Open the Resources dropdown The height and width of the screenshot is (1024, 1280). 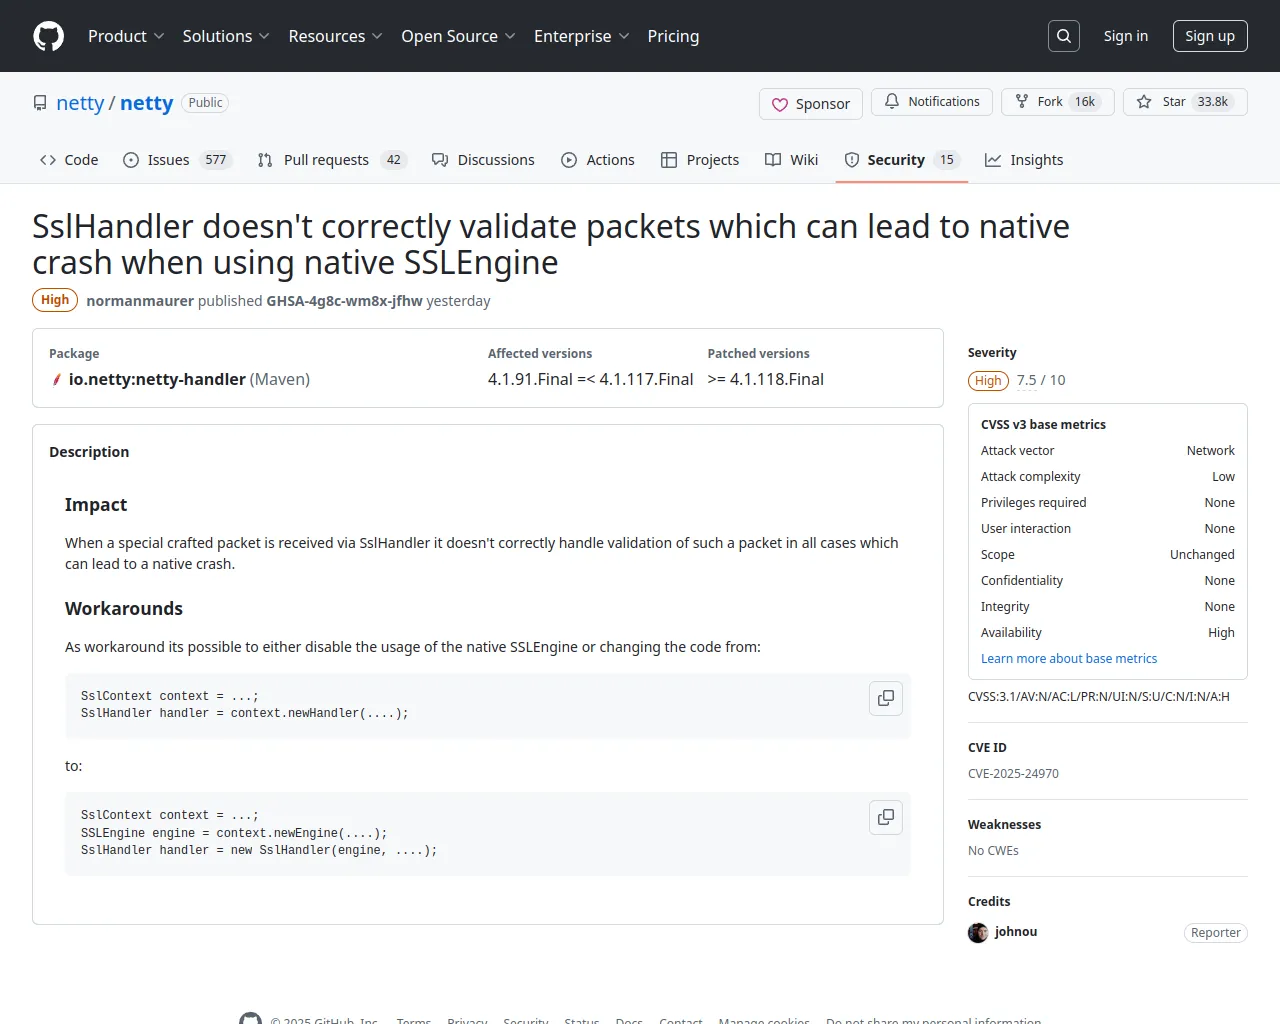click(335, 36)
